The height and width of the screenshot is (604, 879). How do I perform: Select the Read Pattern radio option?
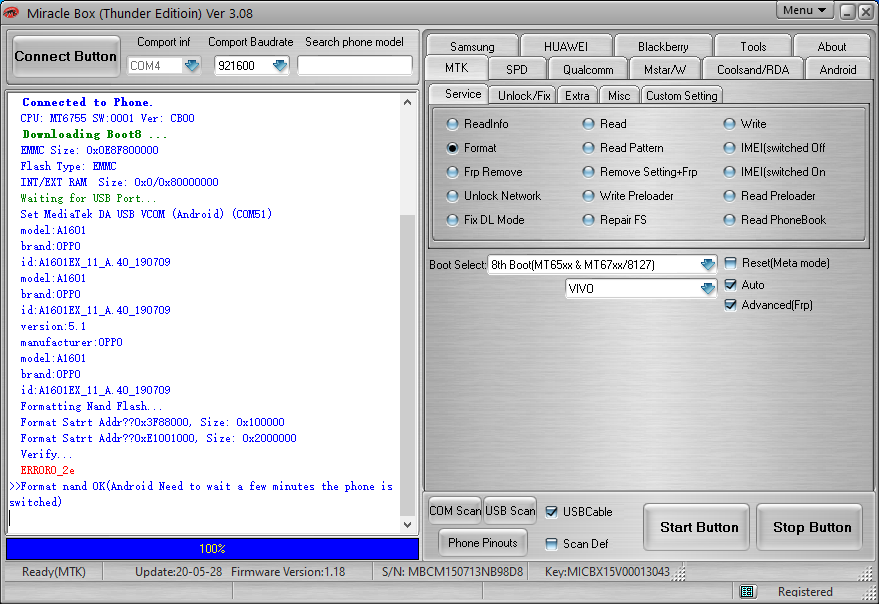(x=588, y=148)
